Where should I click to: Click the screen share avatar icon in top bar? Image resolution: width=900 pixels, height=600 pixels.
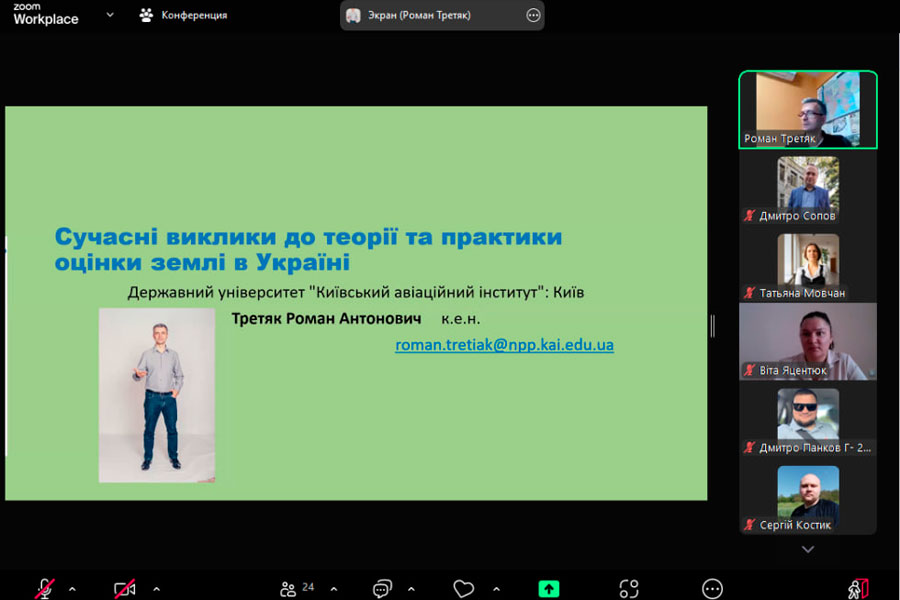[x=353, y=16]
